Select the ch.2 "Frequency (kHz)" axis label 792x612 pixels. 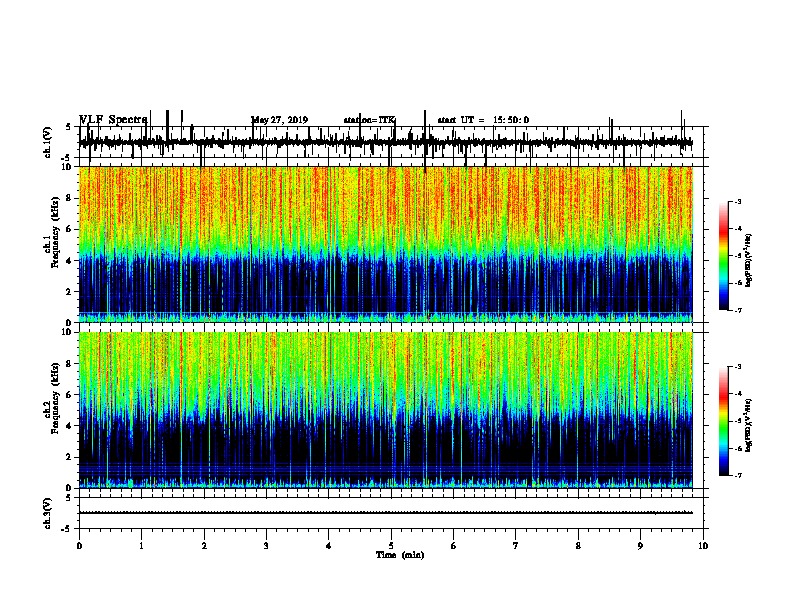point(55,398)
